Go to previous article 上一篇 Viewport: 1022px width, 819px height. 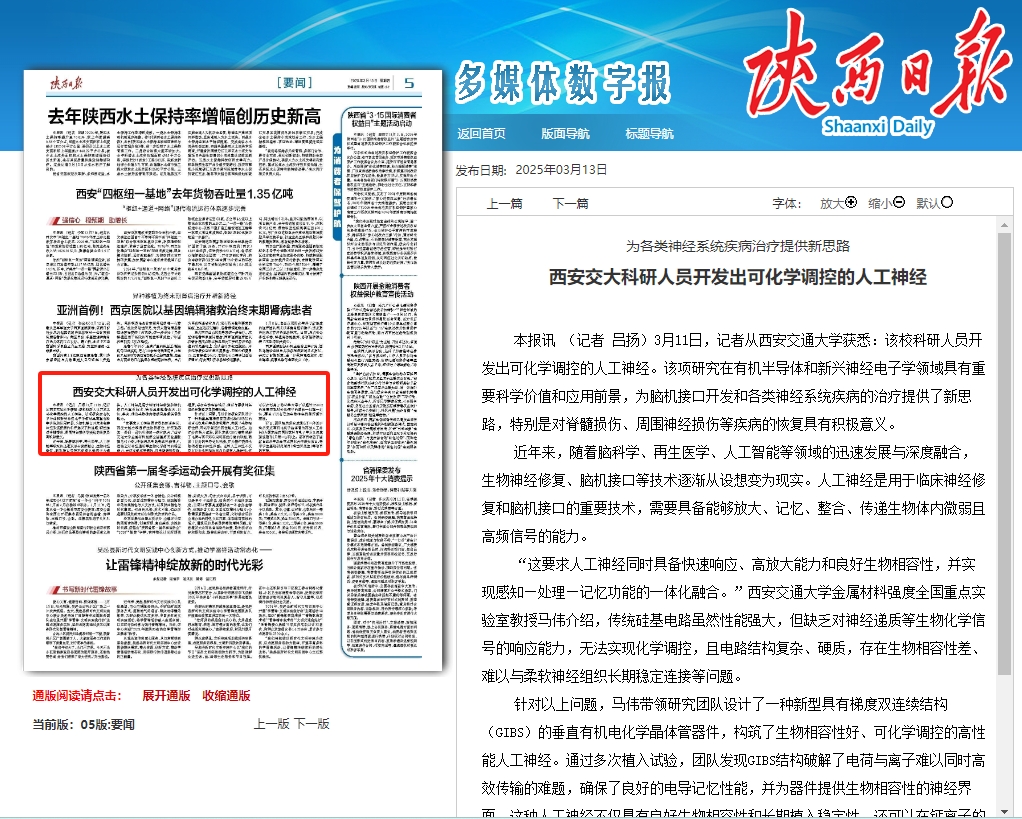click(x=504, y=203)
